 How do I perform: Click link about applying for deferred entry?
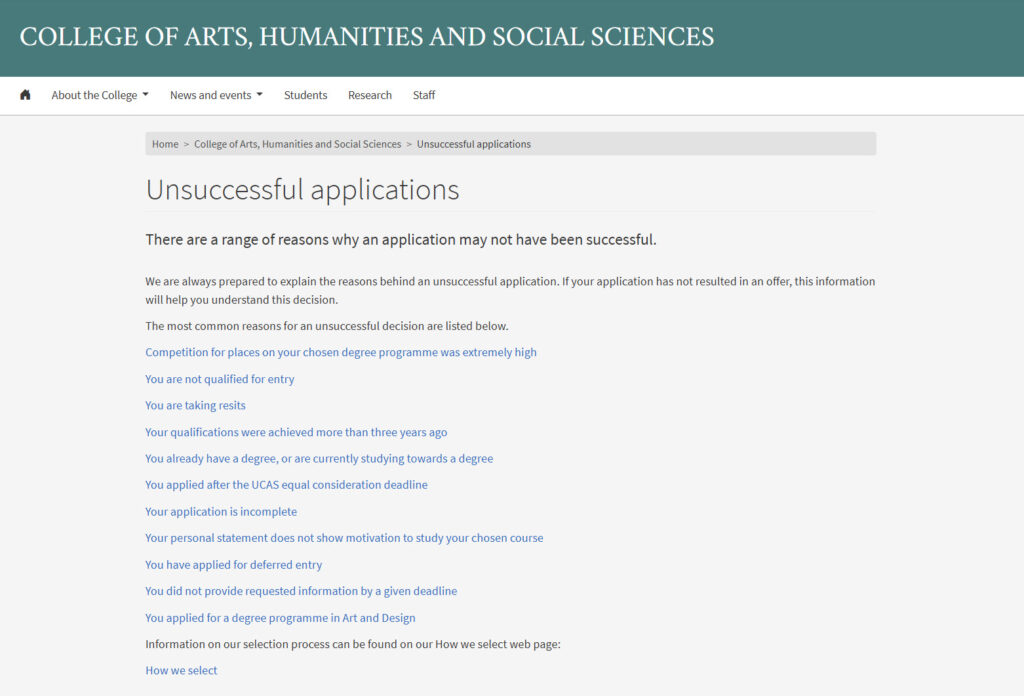coord(233,564)
